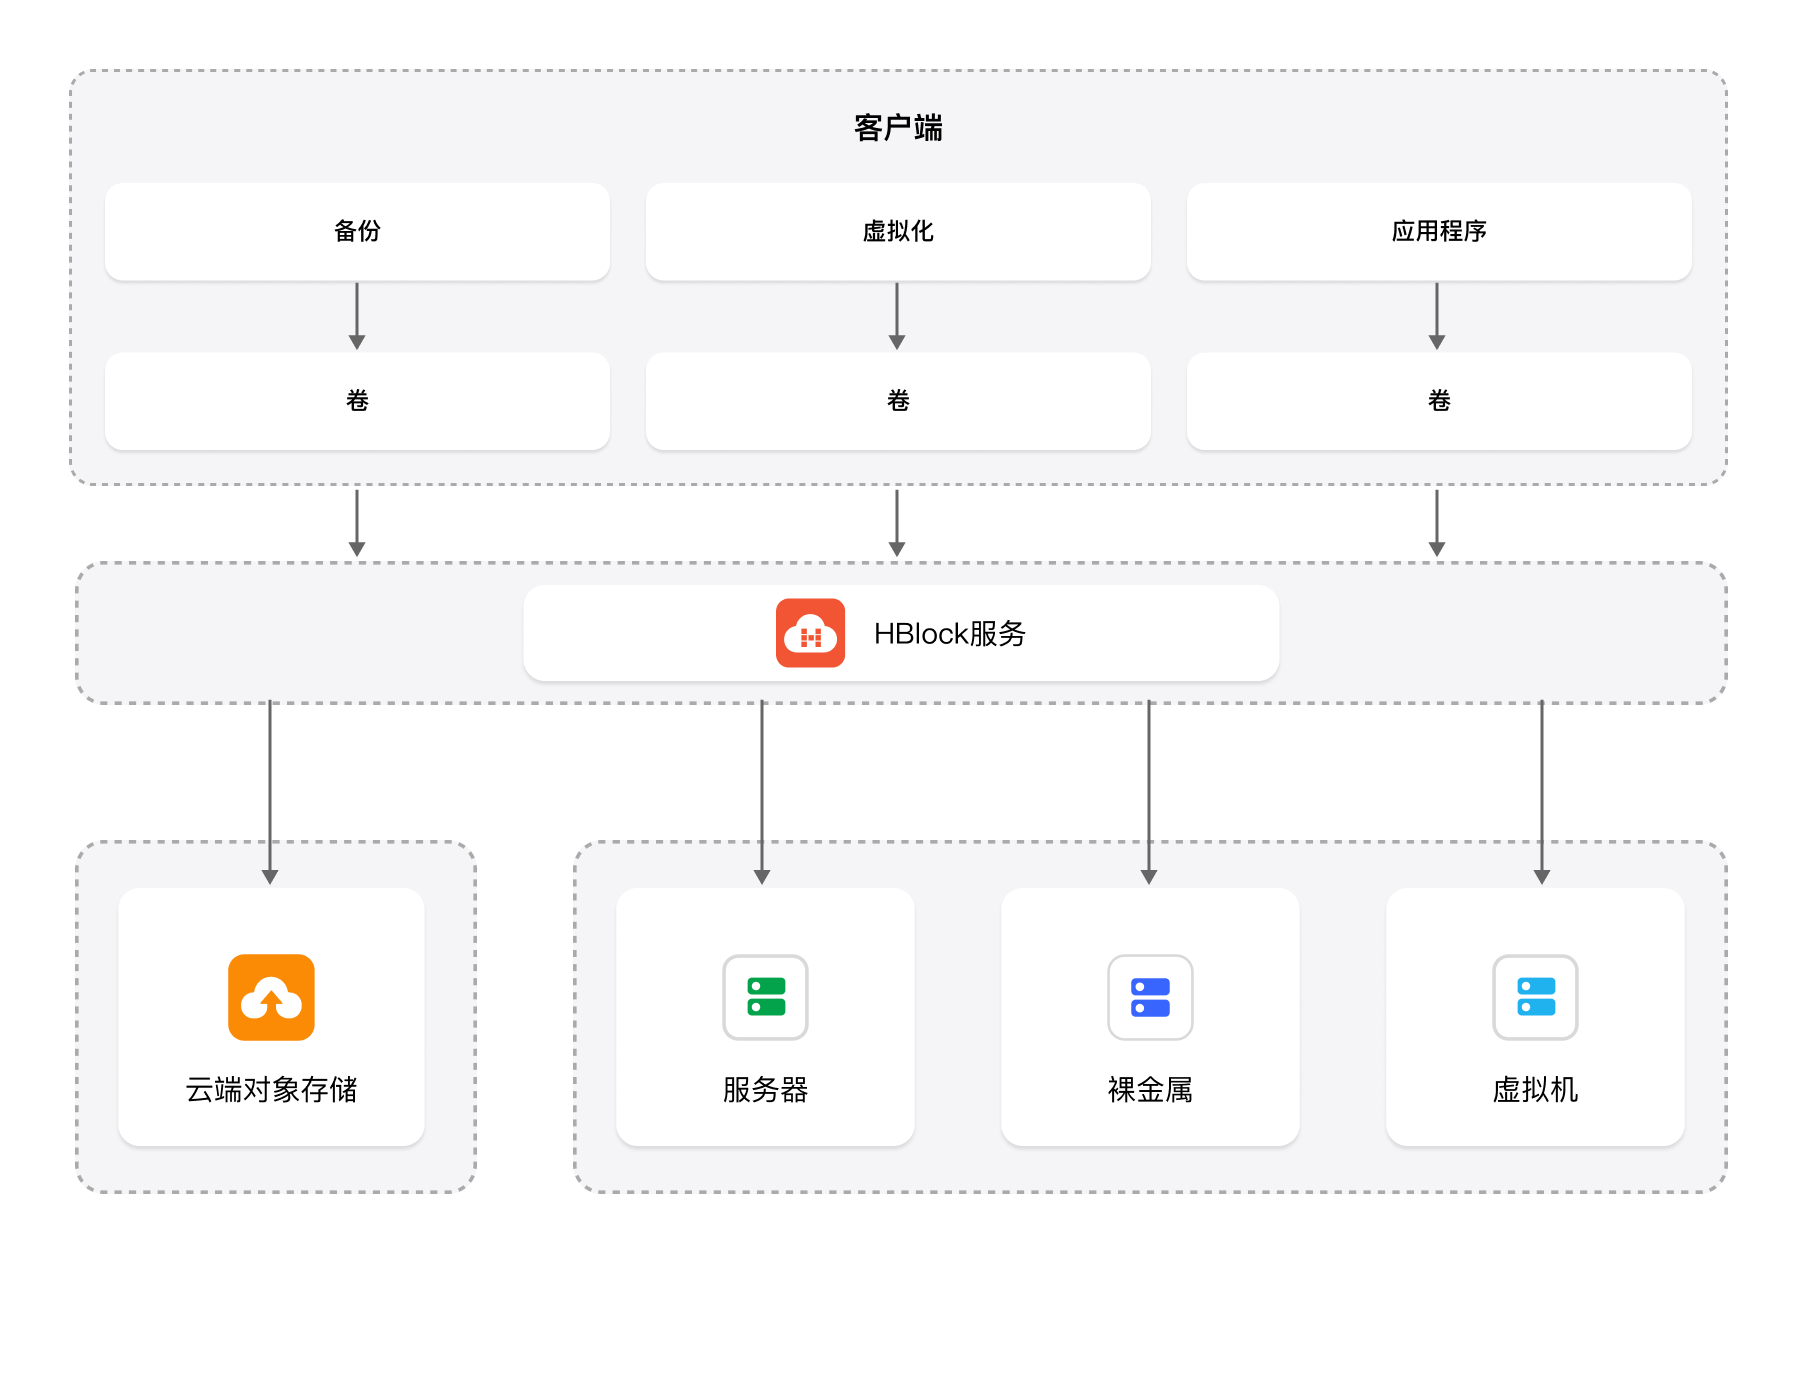
Task: Click the 卷 box under 备份
Action: coord(357,401)
